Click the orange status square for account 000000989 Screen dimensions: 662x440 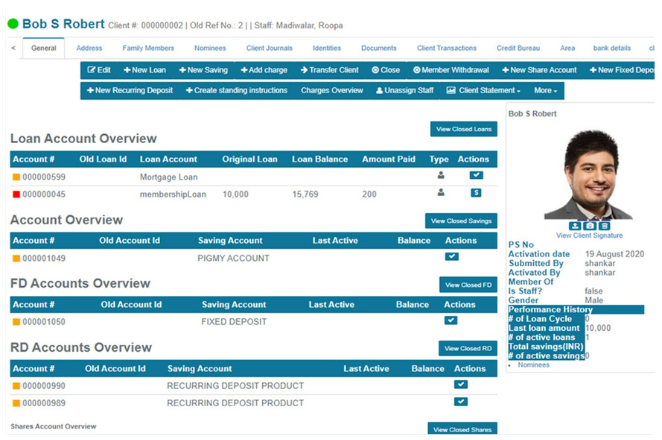click(x=16, y=403)
